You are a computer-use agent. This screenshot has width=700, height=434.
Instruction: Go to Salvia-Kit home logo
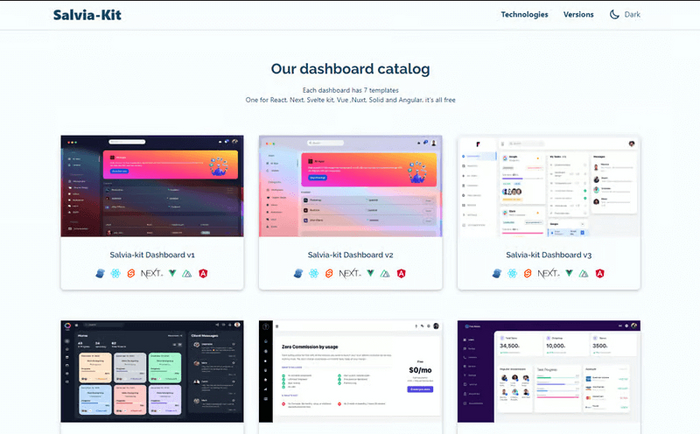click(87, 15)
